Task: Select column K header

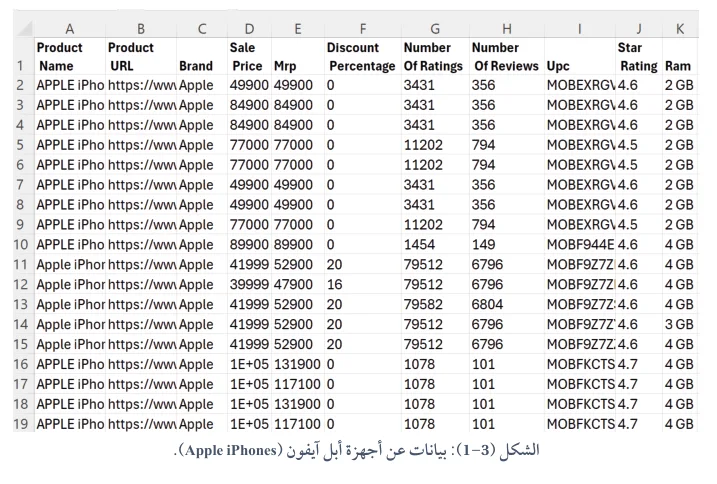Action: pos(680,29)
